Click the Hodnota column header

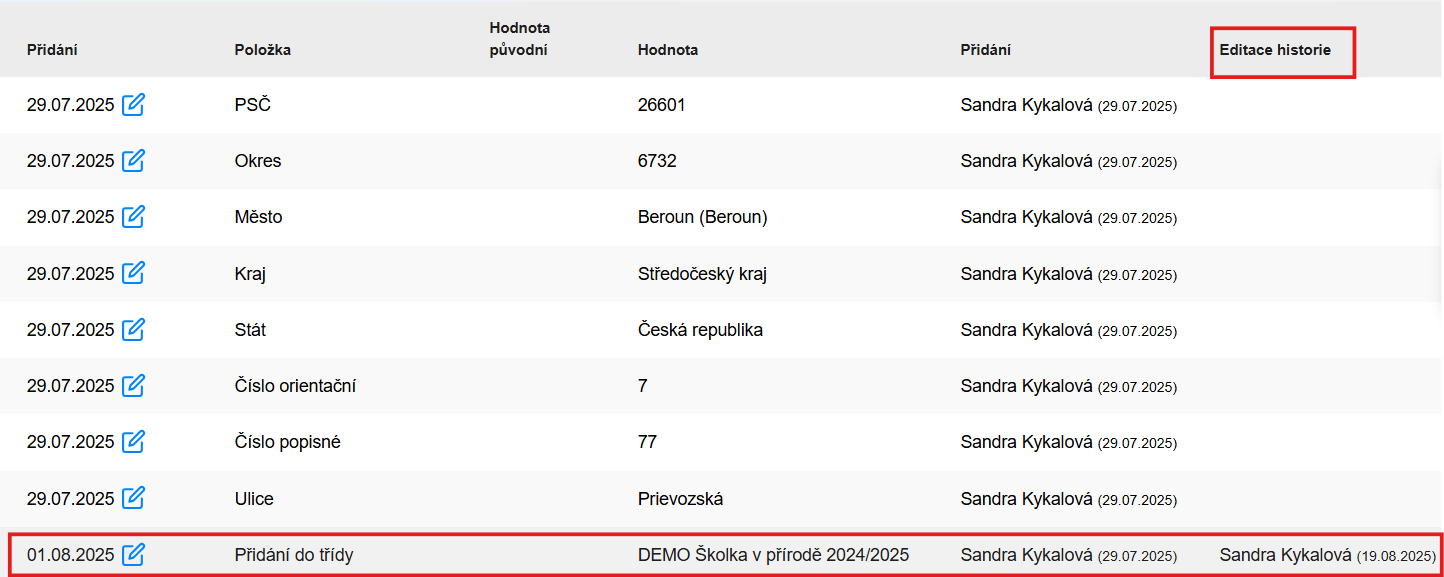[x=668, y=50]
